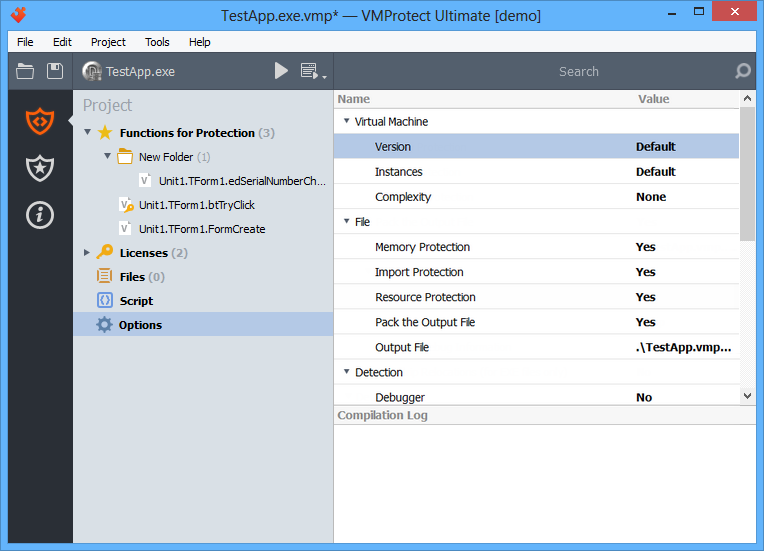This screenshot has height=551, width=764.
Task: Click the TestApp.exe application icon
Action: (92, 71)
